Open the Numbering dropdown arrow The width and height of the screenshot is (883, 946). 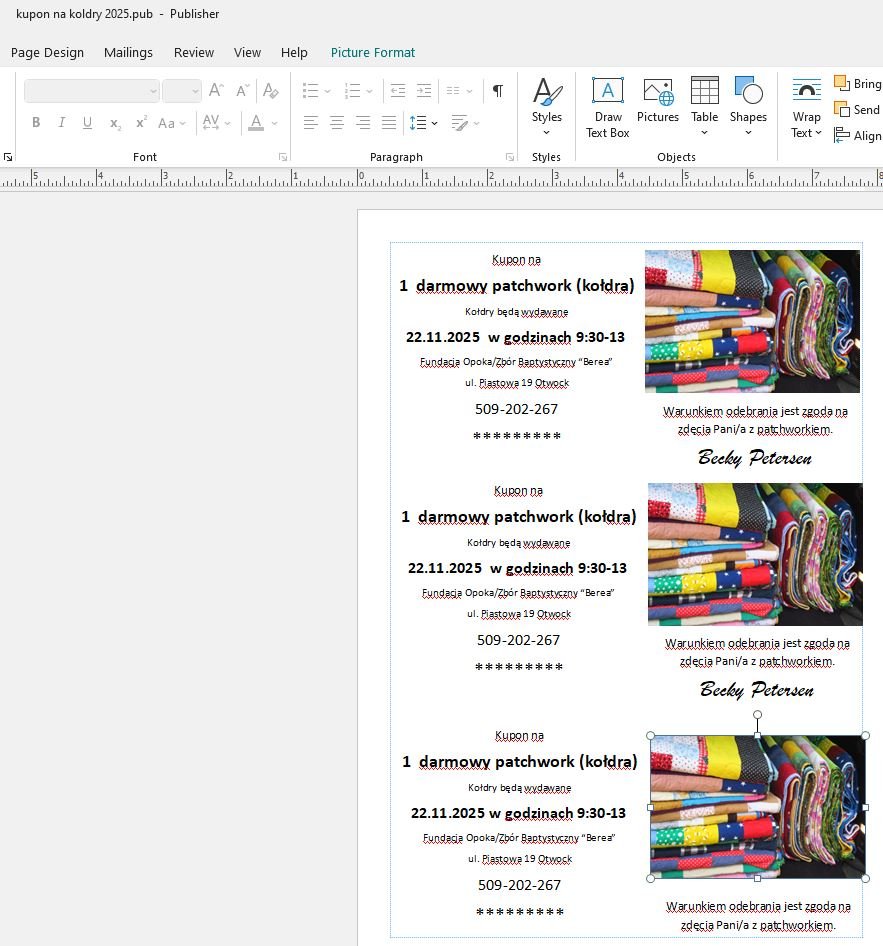369,92
